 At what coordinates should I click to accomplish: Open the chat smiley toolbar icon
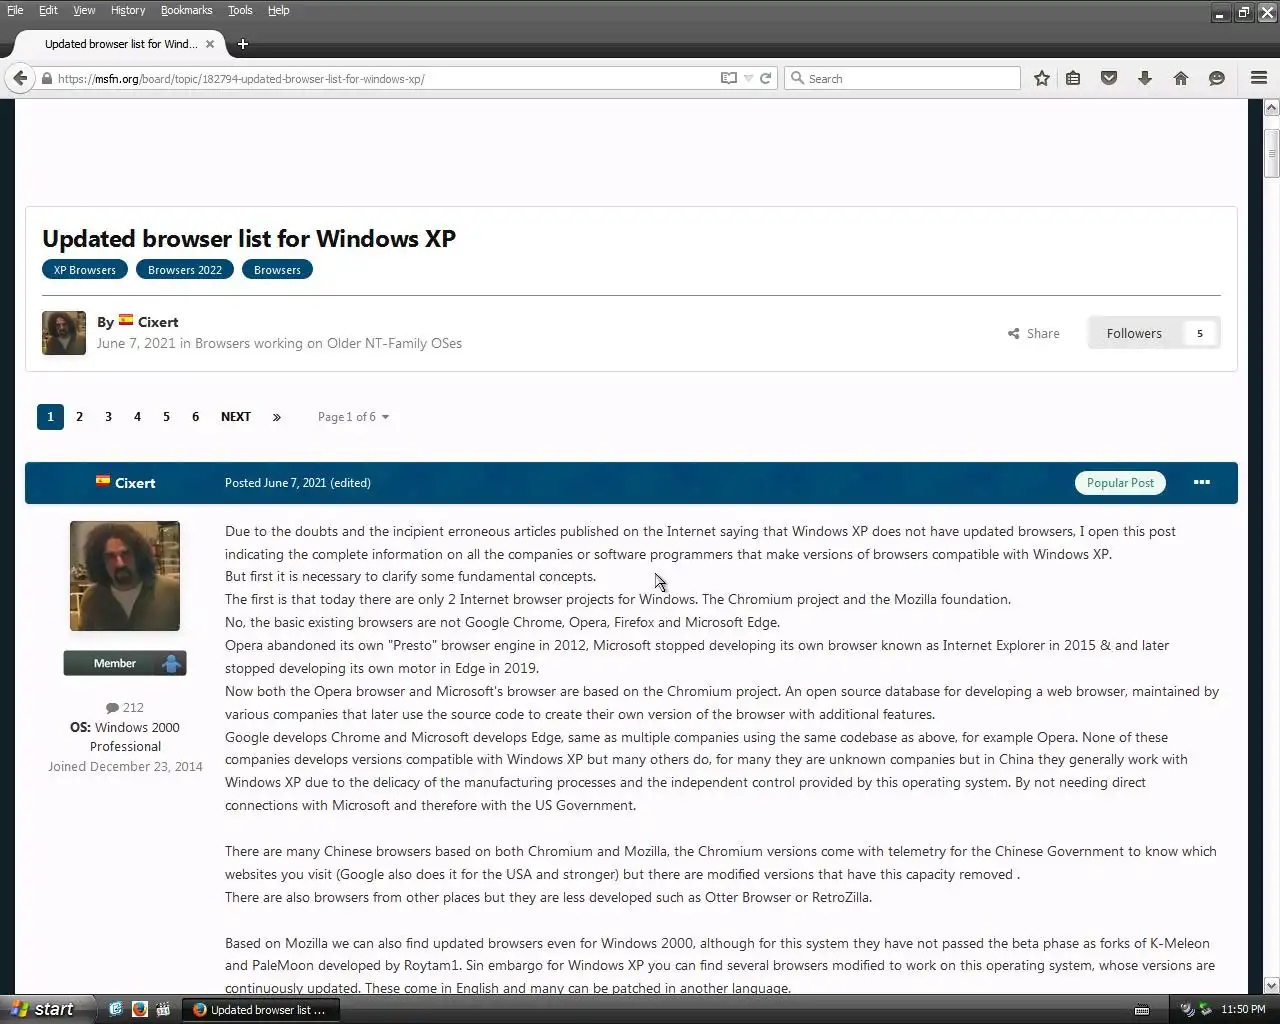pos(1217,78)
